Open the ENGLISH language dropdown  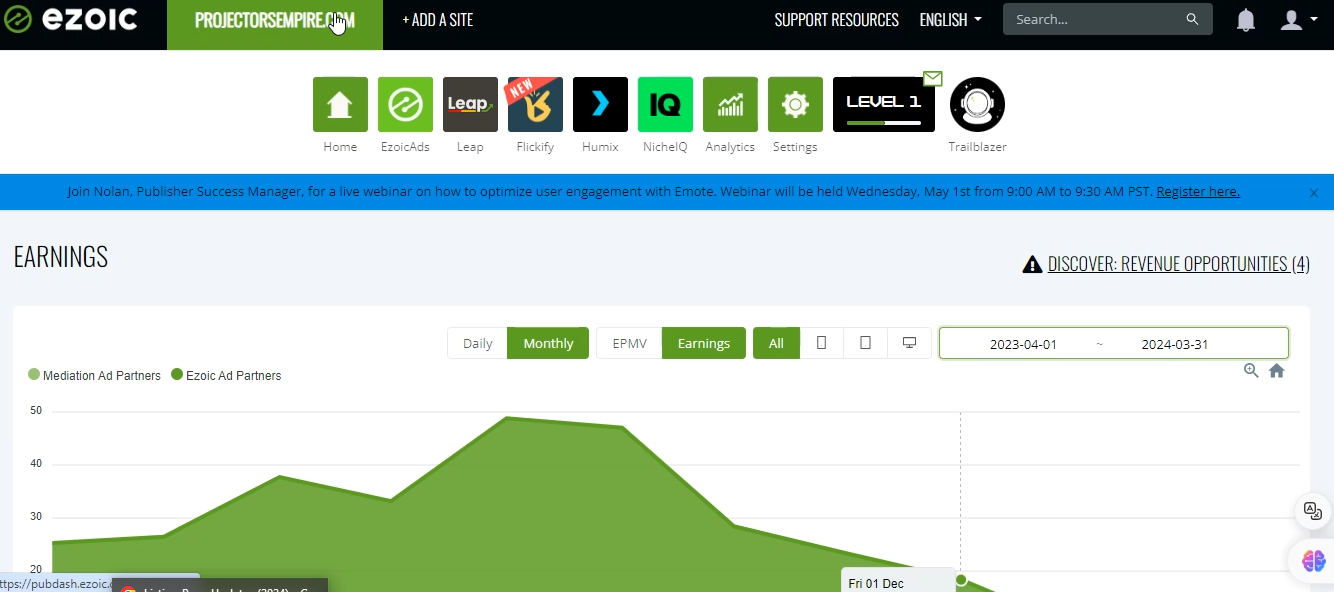tap(950, 20)
